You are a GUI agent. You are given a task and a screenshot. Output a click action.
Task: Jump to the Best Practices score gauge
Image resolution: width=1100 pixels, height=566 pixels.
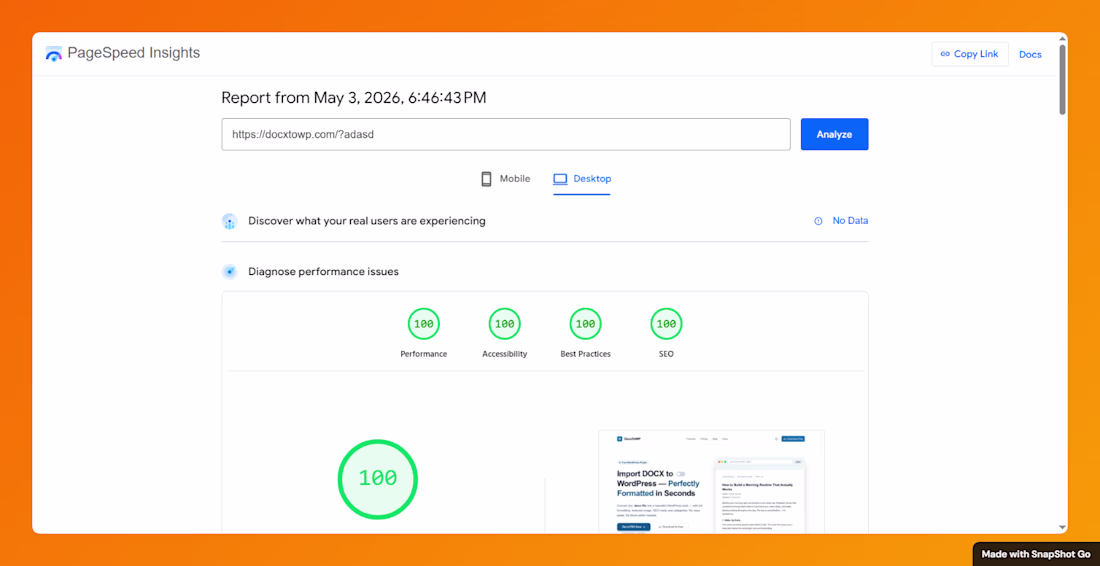[585, 324]
